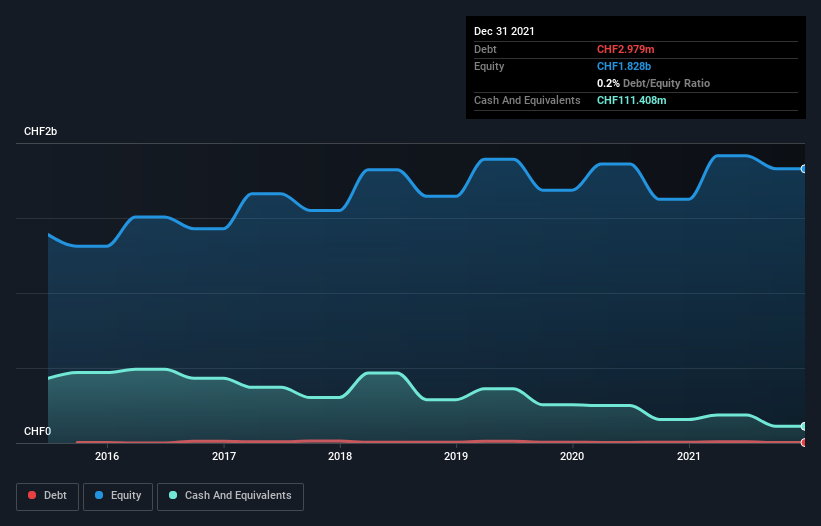Screen dimensions: 821x526
Task: Click the 2017 x-axis label
Action: tap(224, 456)
